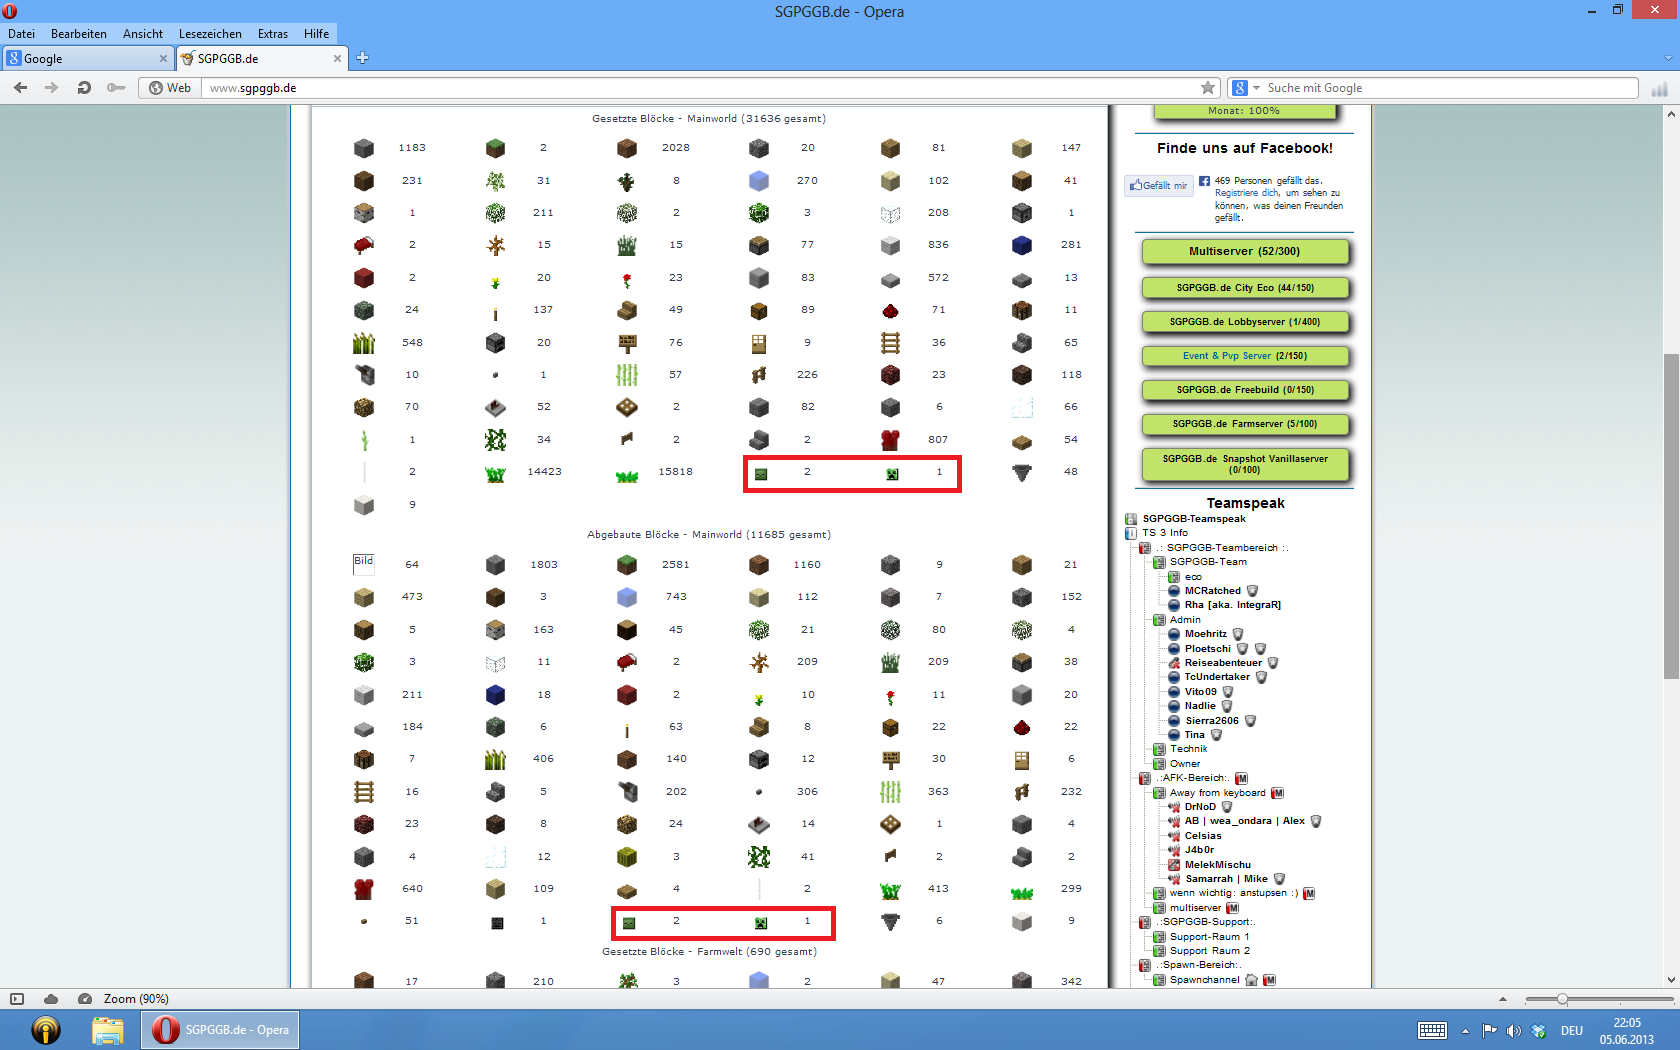Click the Web security badge dropdown

coord(170,88)
